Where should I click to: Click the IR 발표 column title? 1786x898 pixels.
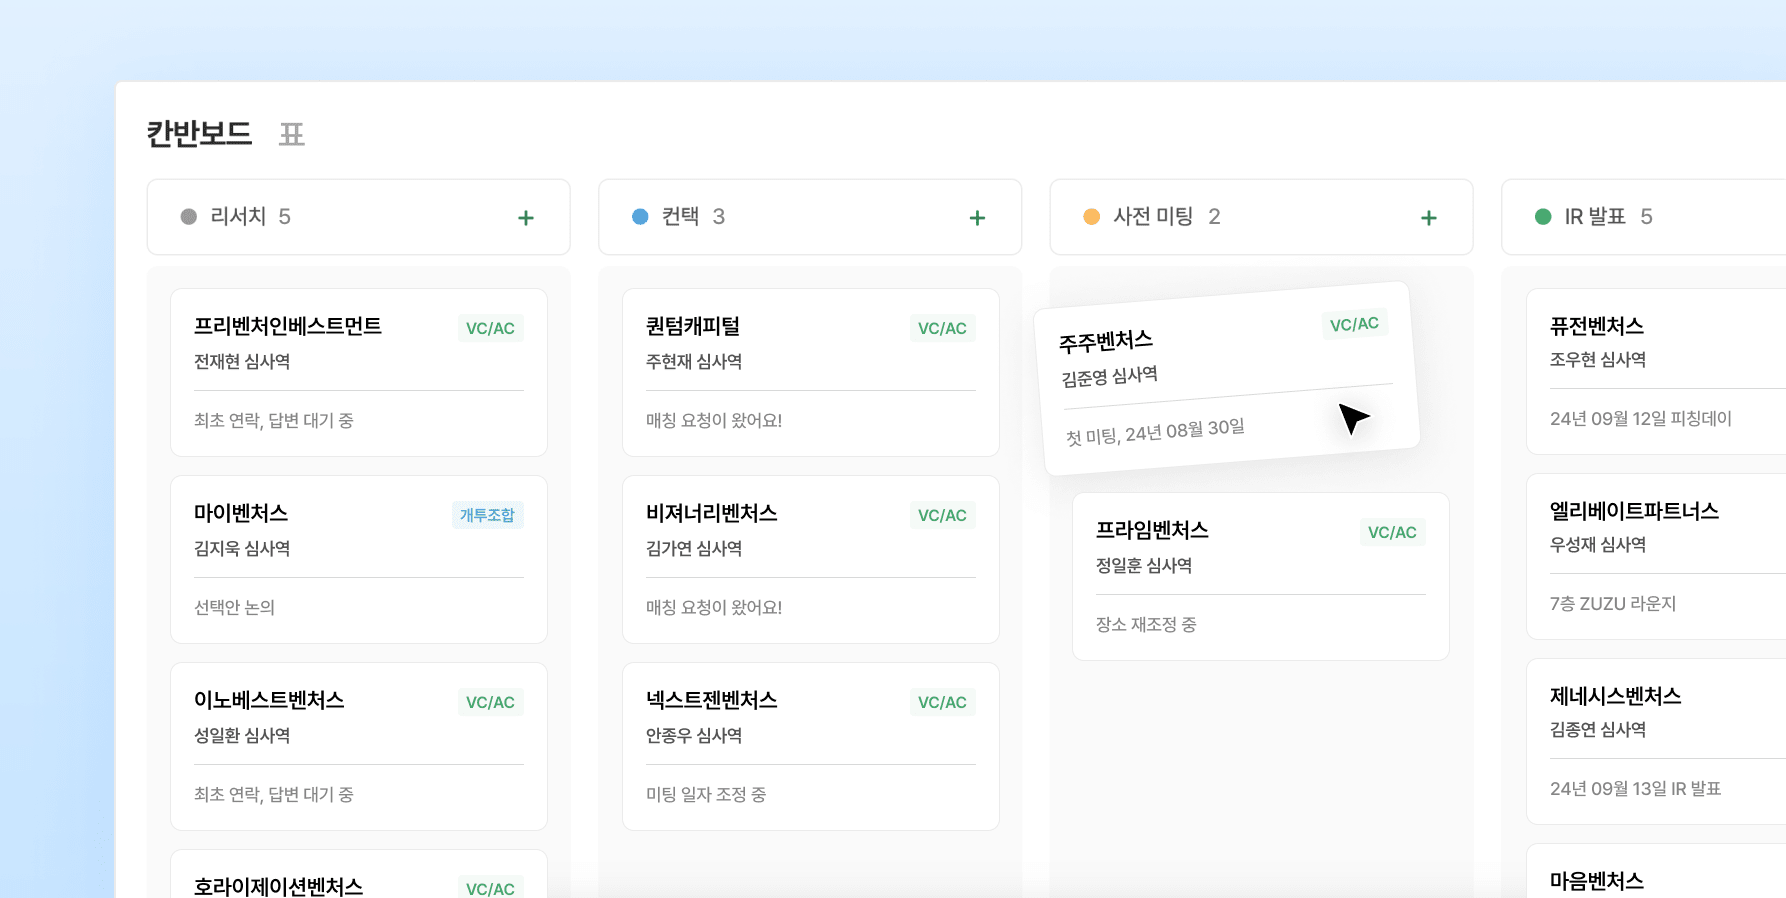coord(1595,217)
